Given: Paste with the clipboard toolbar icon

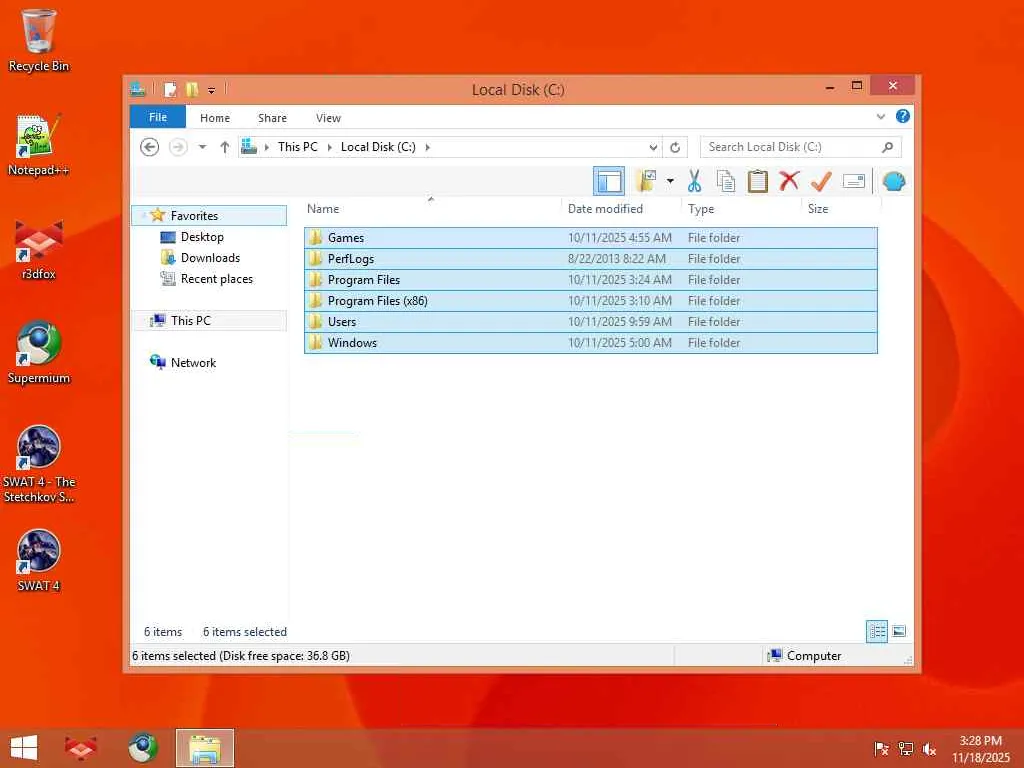Looking at the screenshot, I should pyautogui.click(x=758, y=182).
